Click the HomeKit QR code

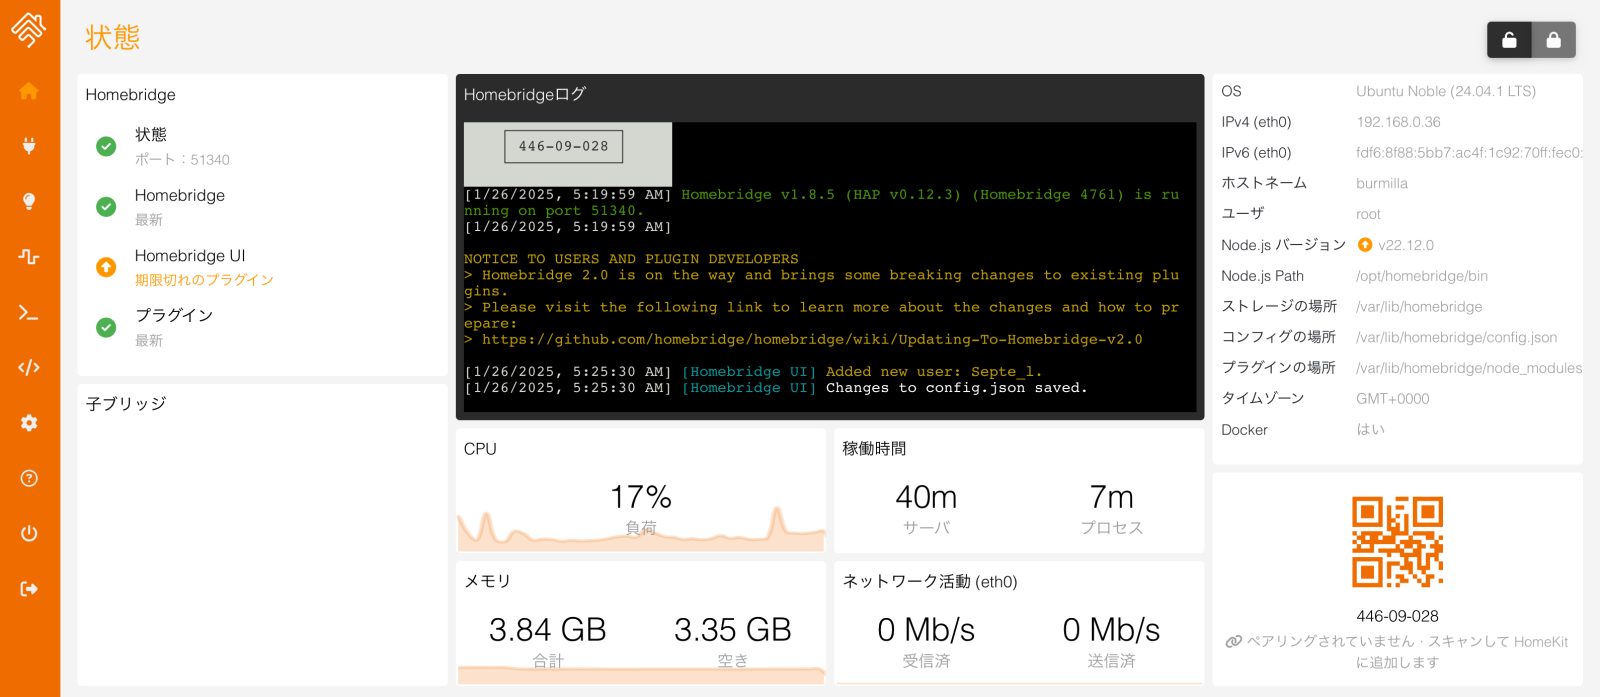click(1397, 541)
